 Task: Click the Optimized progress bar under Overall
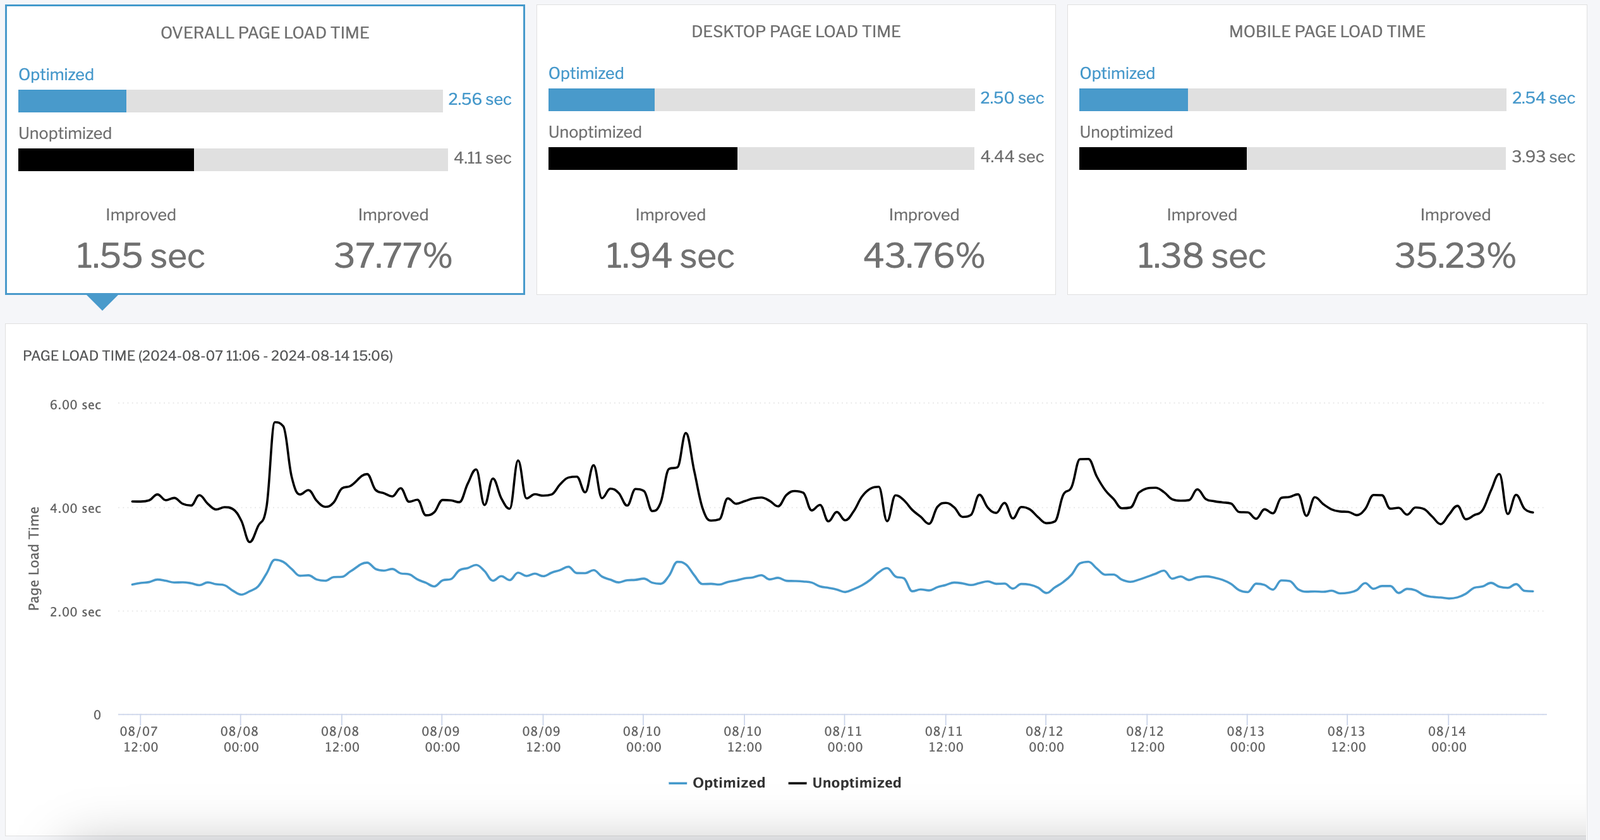tap(230, 100)
